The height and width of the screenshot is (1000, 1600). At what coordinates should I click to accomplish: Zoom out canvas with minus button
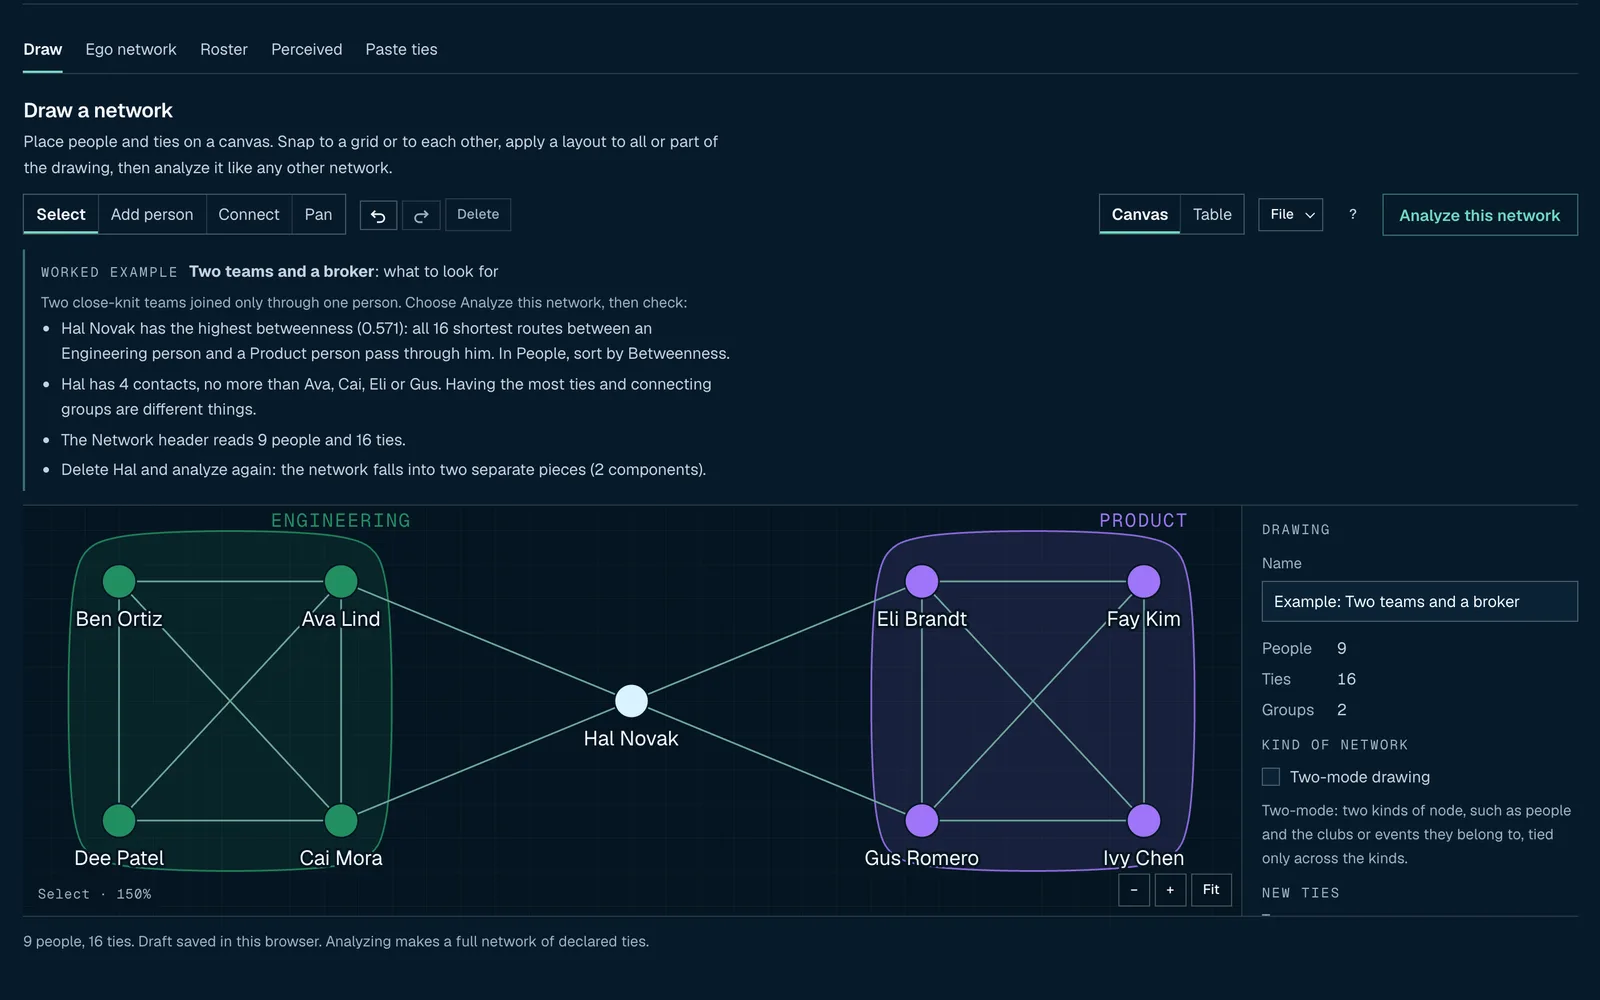1133,890
